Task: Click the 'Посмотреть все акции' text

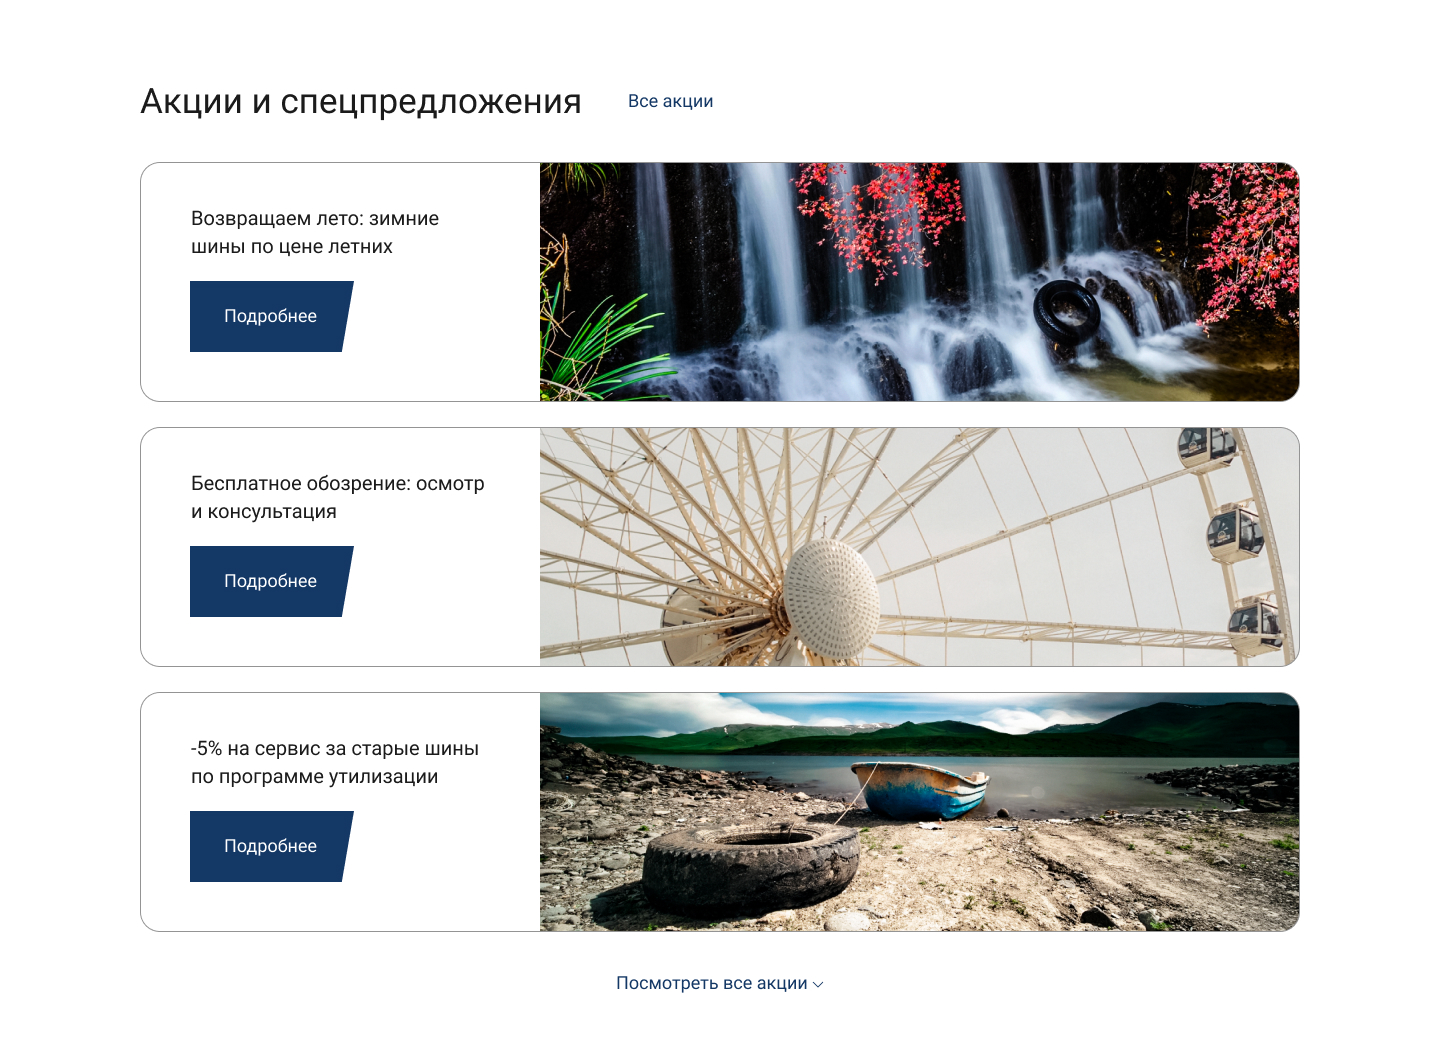Action: [711, 983]
